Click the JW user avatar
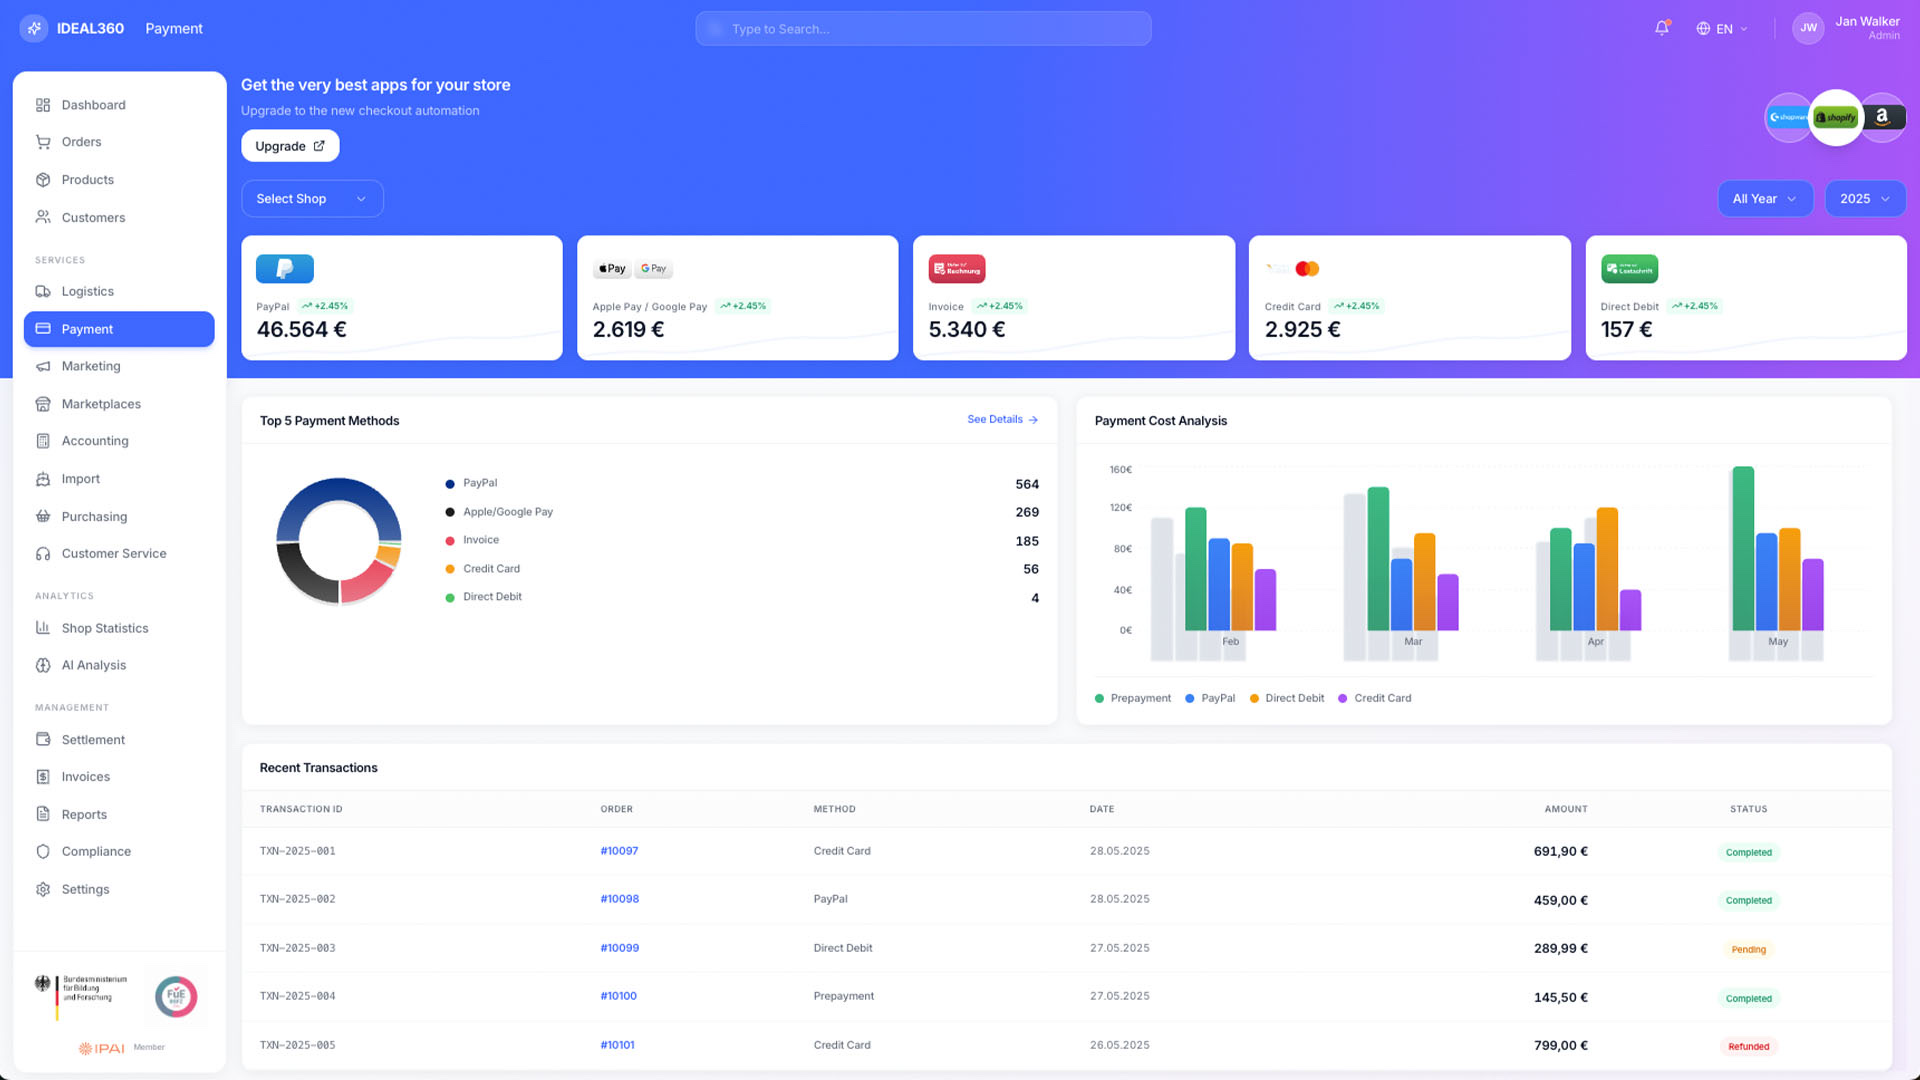 pyautogui.click(x=1808, y=28)
